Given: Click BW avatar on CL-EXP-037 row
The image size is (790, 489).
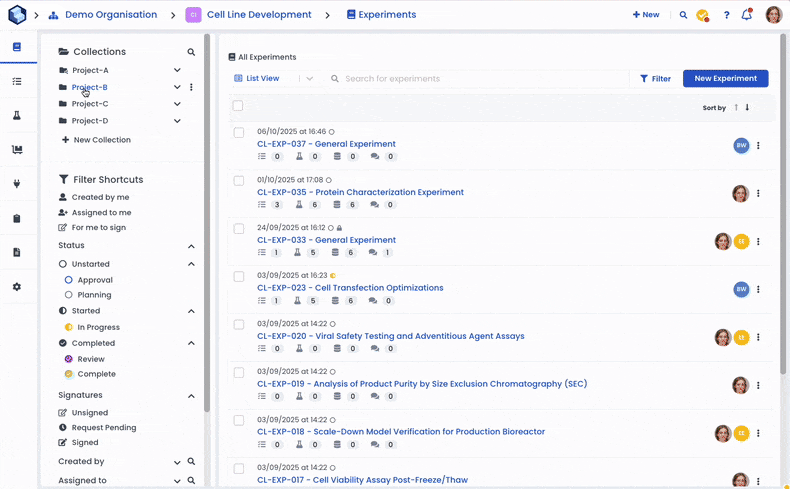Looking at the screenshot, I should click(741, 146).
